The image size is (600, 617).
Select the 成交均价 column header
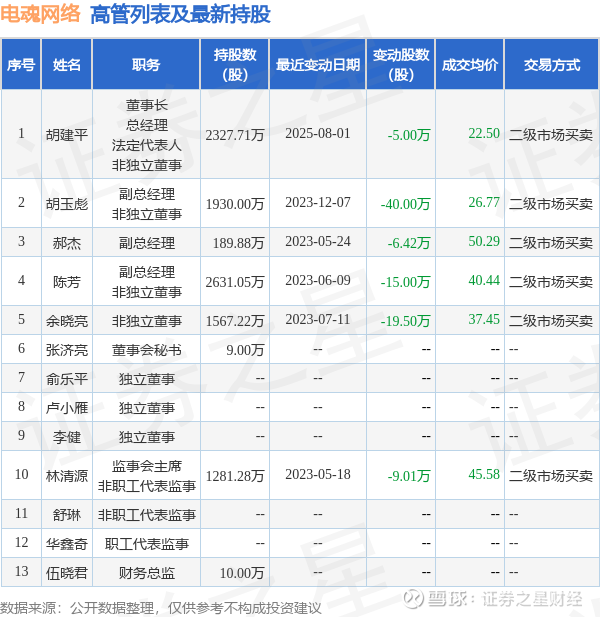[470, 65]
